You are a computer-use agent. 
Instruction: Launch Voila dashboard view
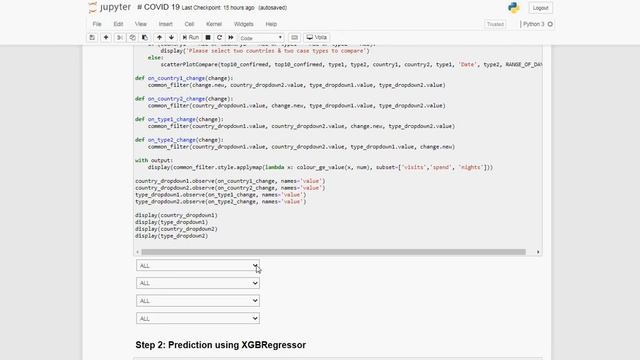tap(317, 38)
